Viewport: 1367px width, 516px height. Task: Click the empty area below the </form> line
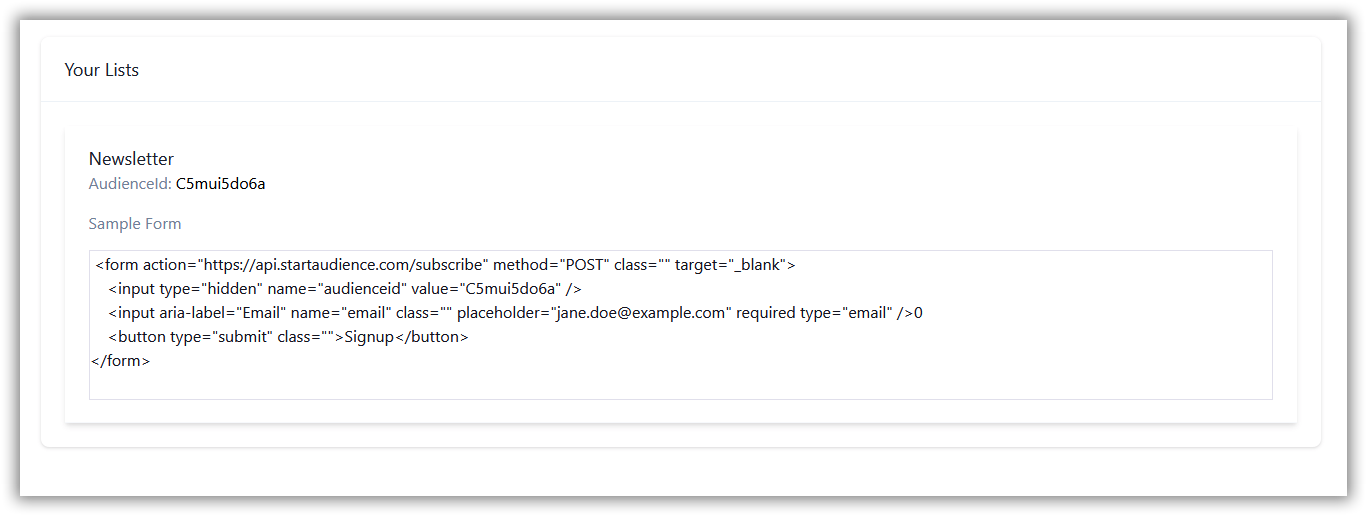pos(680,385)
